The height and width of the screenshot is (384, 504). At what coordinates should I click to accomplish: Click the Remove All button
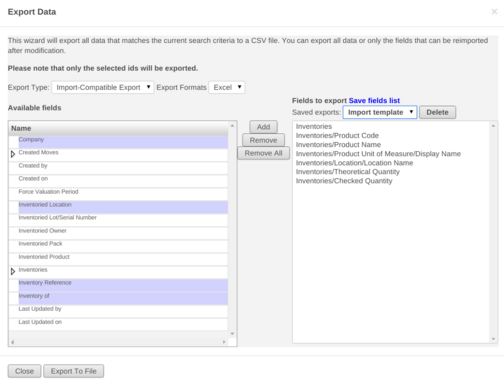coord(263,153)
